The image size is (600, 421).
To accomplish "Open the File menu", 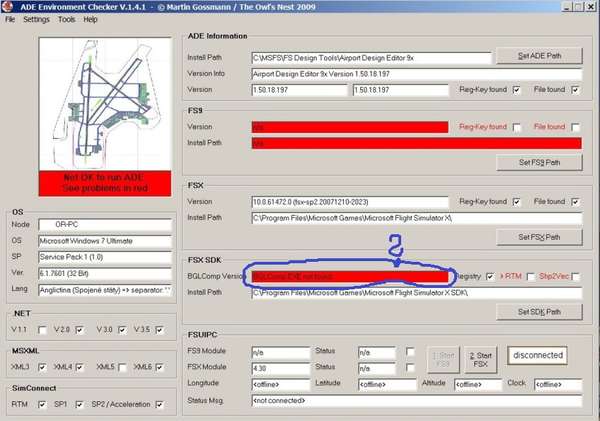I will click(10, 19).
